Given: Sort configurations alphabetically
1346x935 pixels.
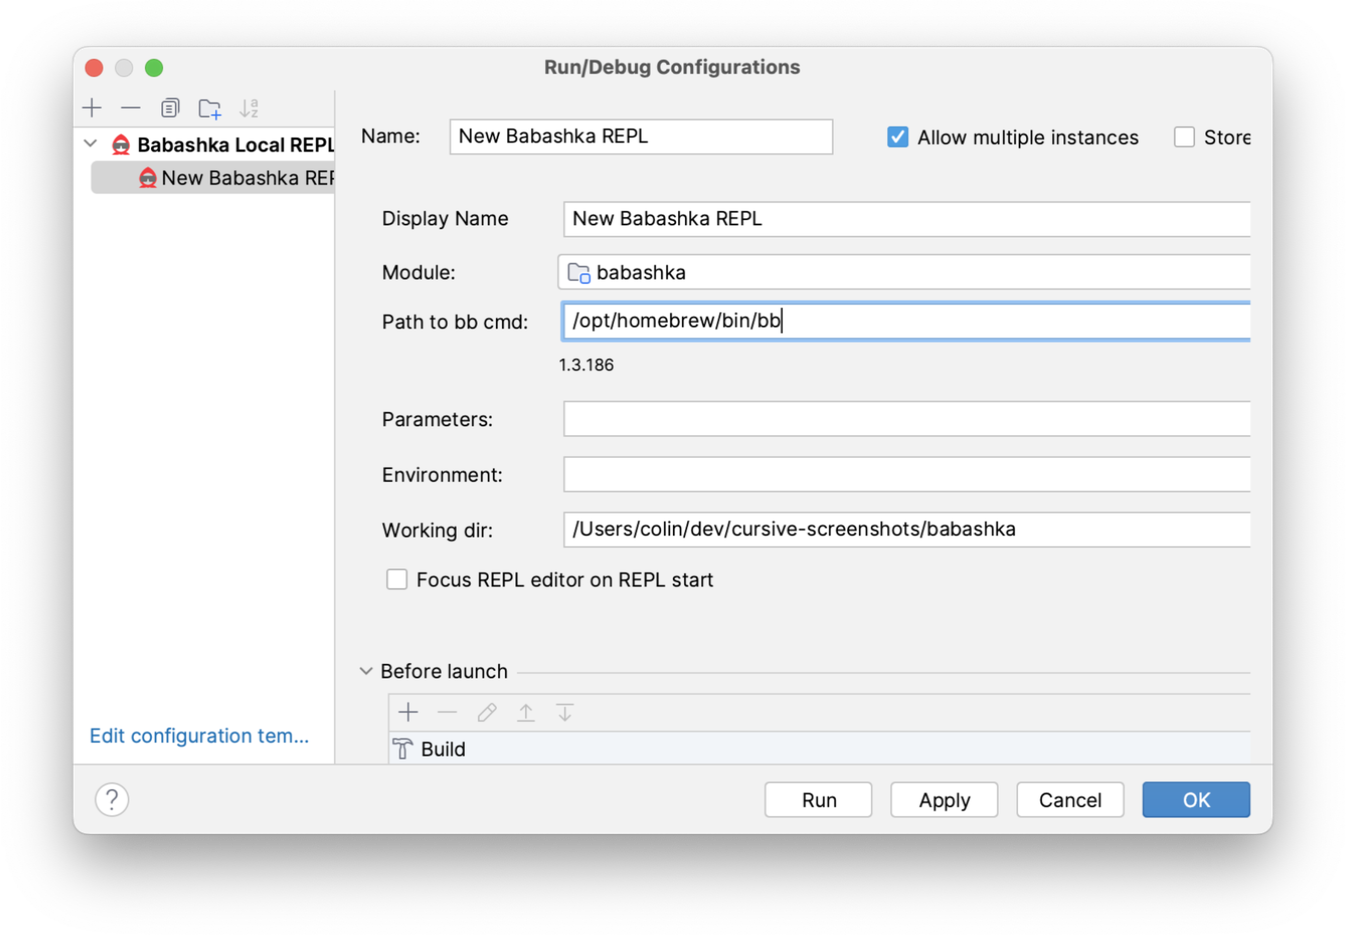Looking at the screenshot, I should [249, 108].
